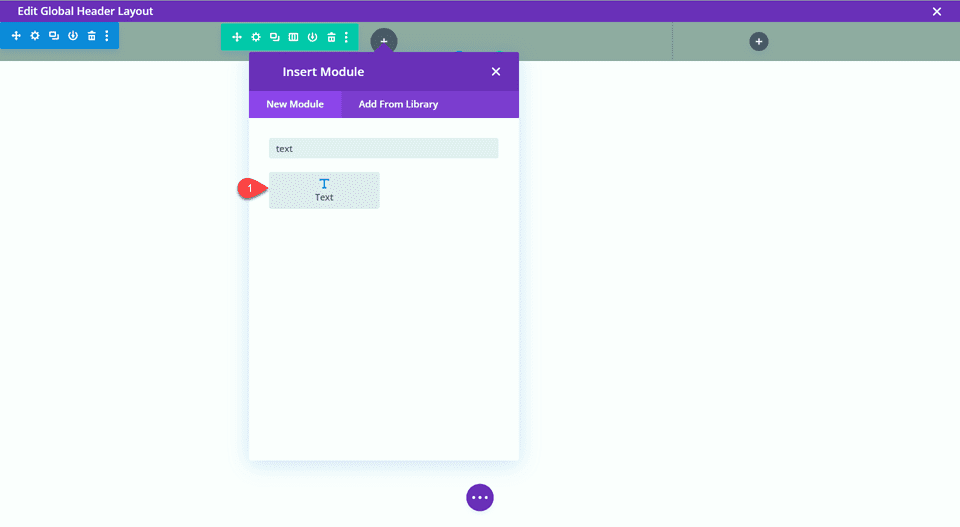Toggle save-to-library power icon in green toolbar
960x527 pixels.
click(312, 37)
